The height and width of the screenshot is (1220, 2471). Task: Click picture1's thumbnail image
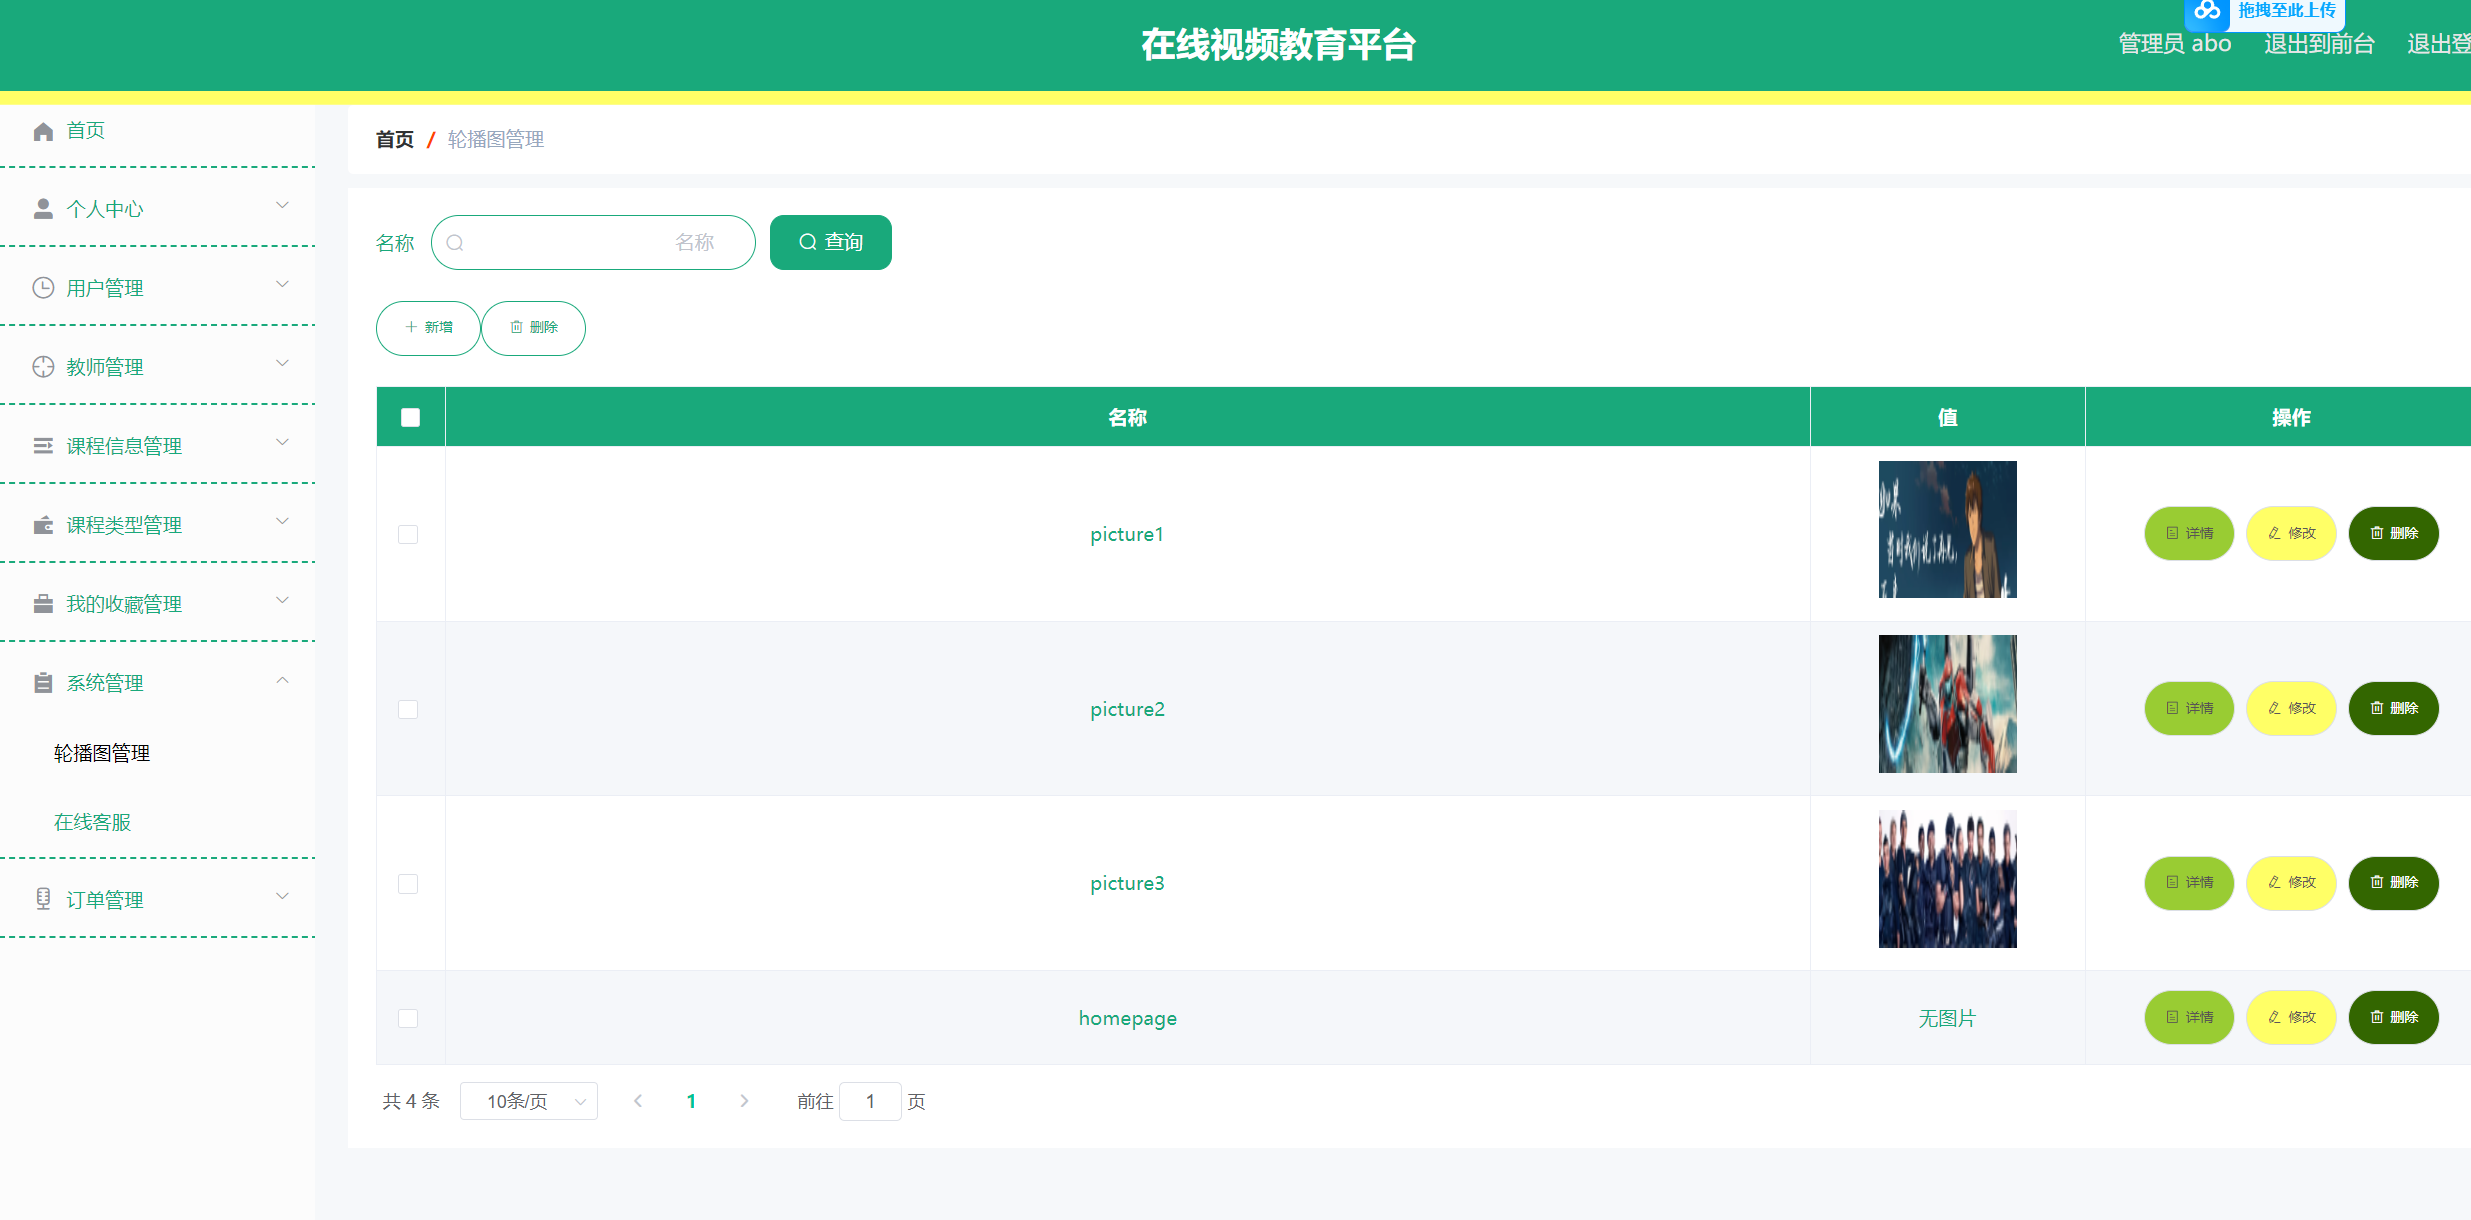(1947, 530)
